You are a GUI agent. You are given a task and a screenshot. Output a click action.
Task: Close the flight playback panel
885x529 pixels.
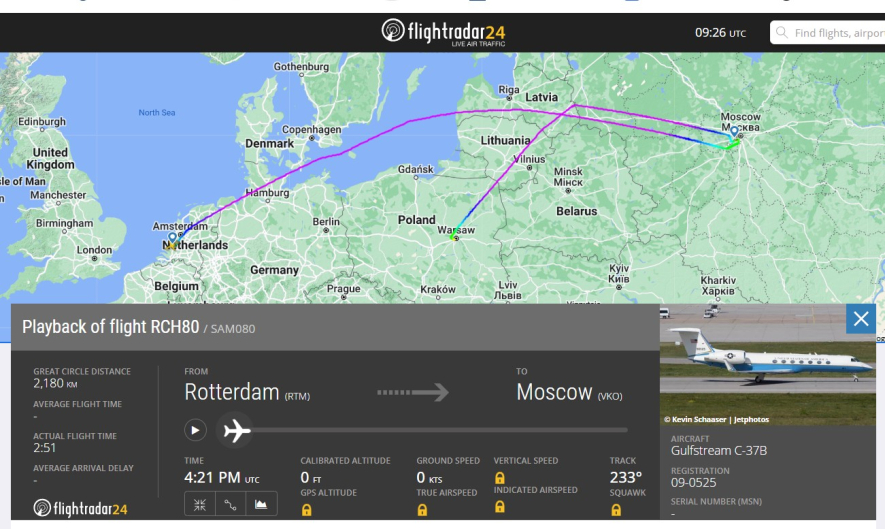pos(861,319)
